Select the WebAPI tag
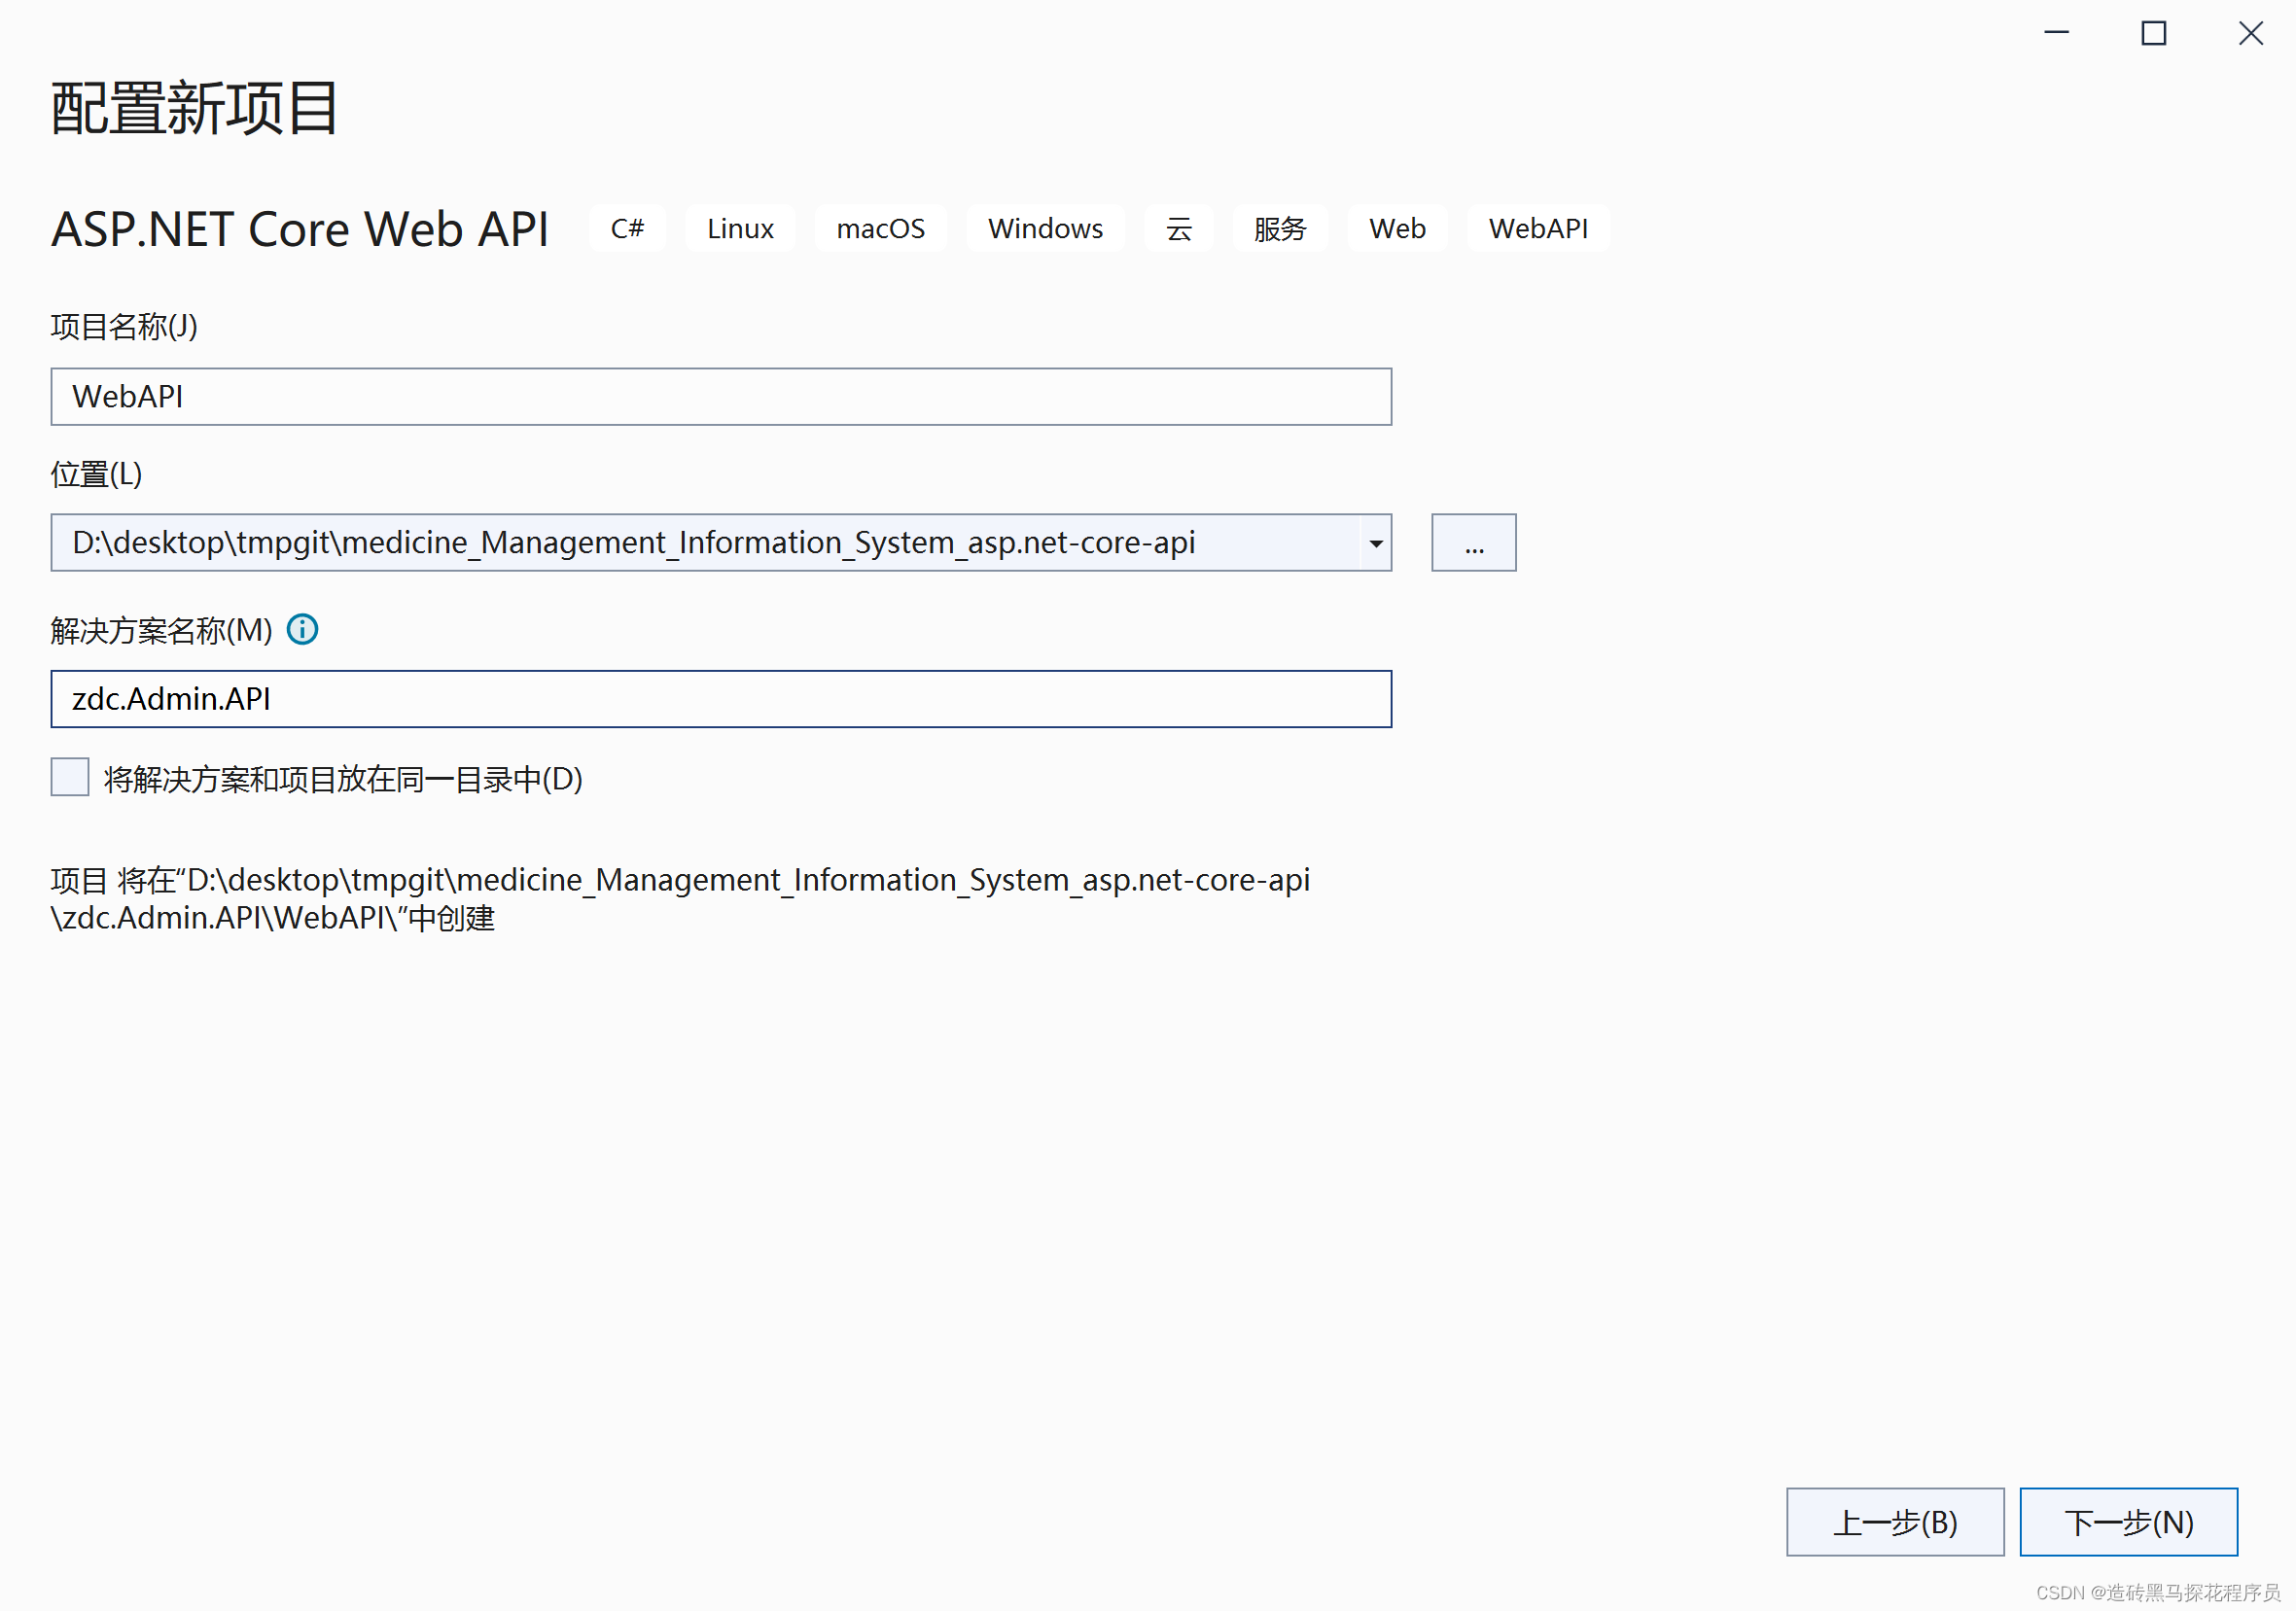Viewport: 2296px width, 1611px height. point(1538,228)
